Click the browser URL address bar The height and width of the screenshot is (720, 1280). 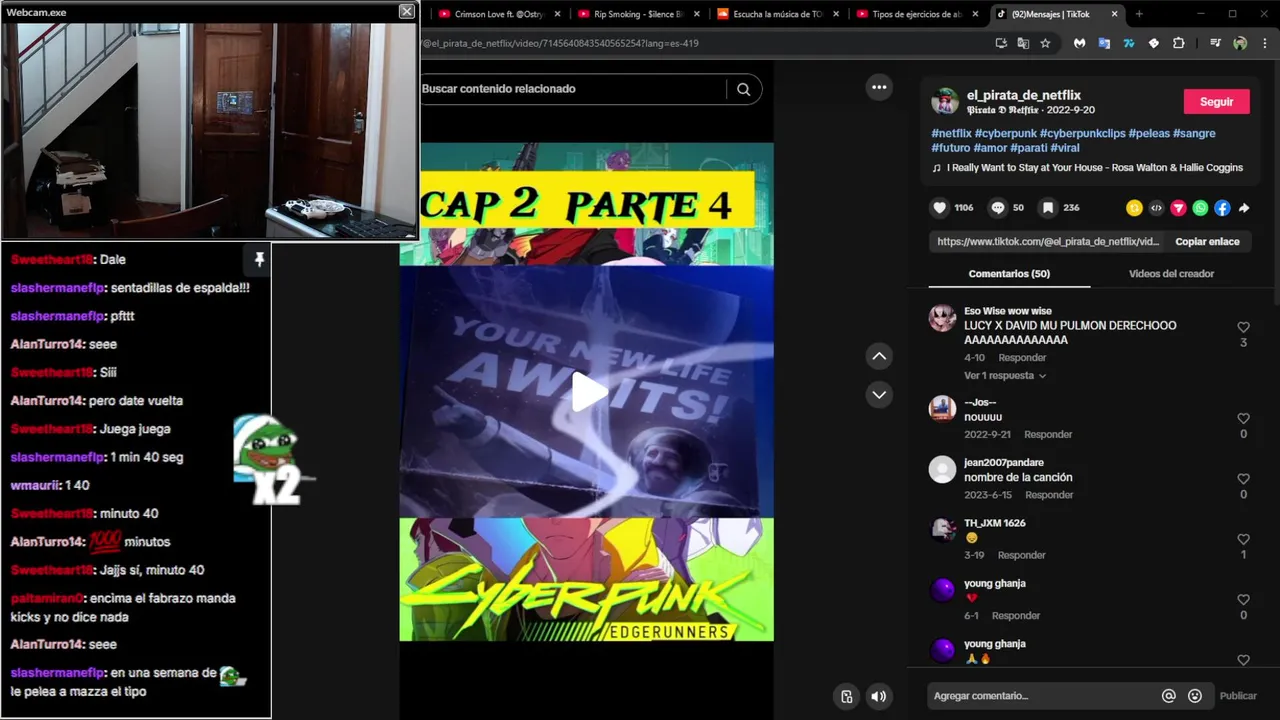pos(700,43)
